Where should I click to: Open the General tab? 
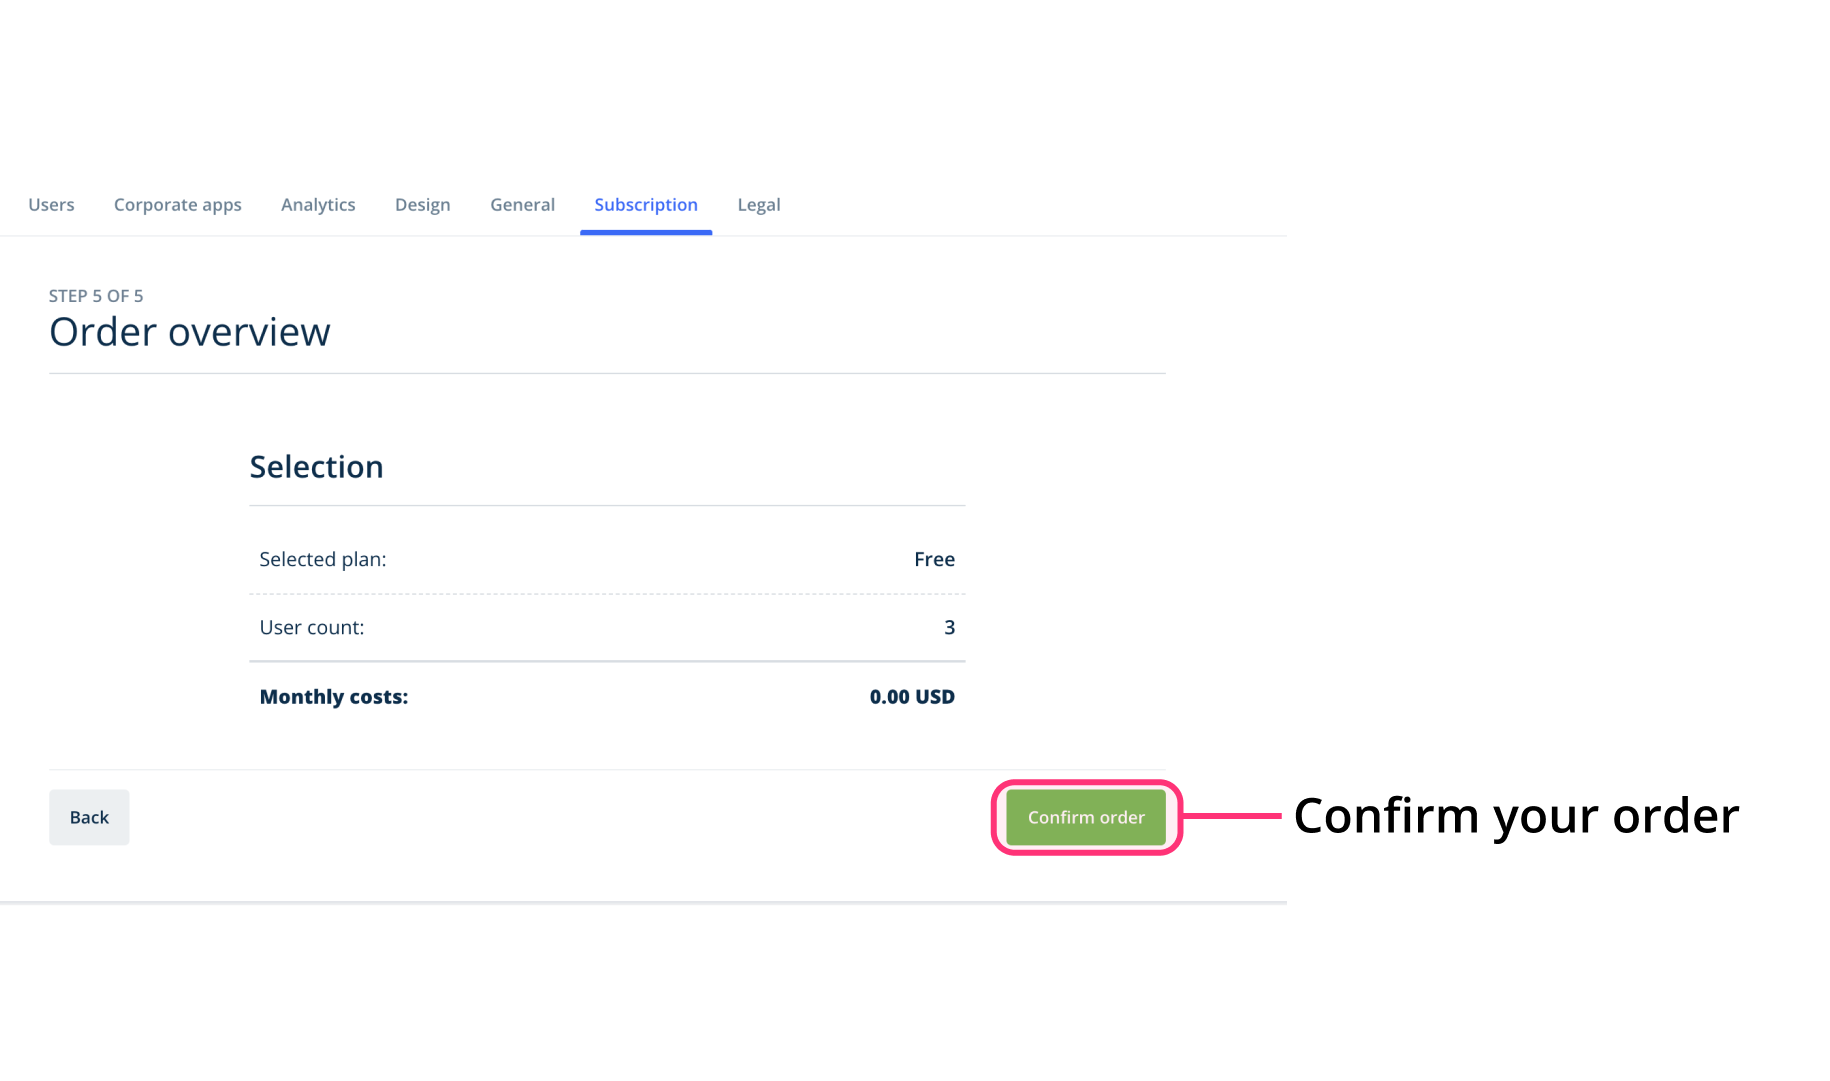[x=522, y=205]
